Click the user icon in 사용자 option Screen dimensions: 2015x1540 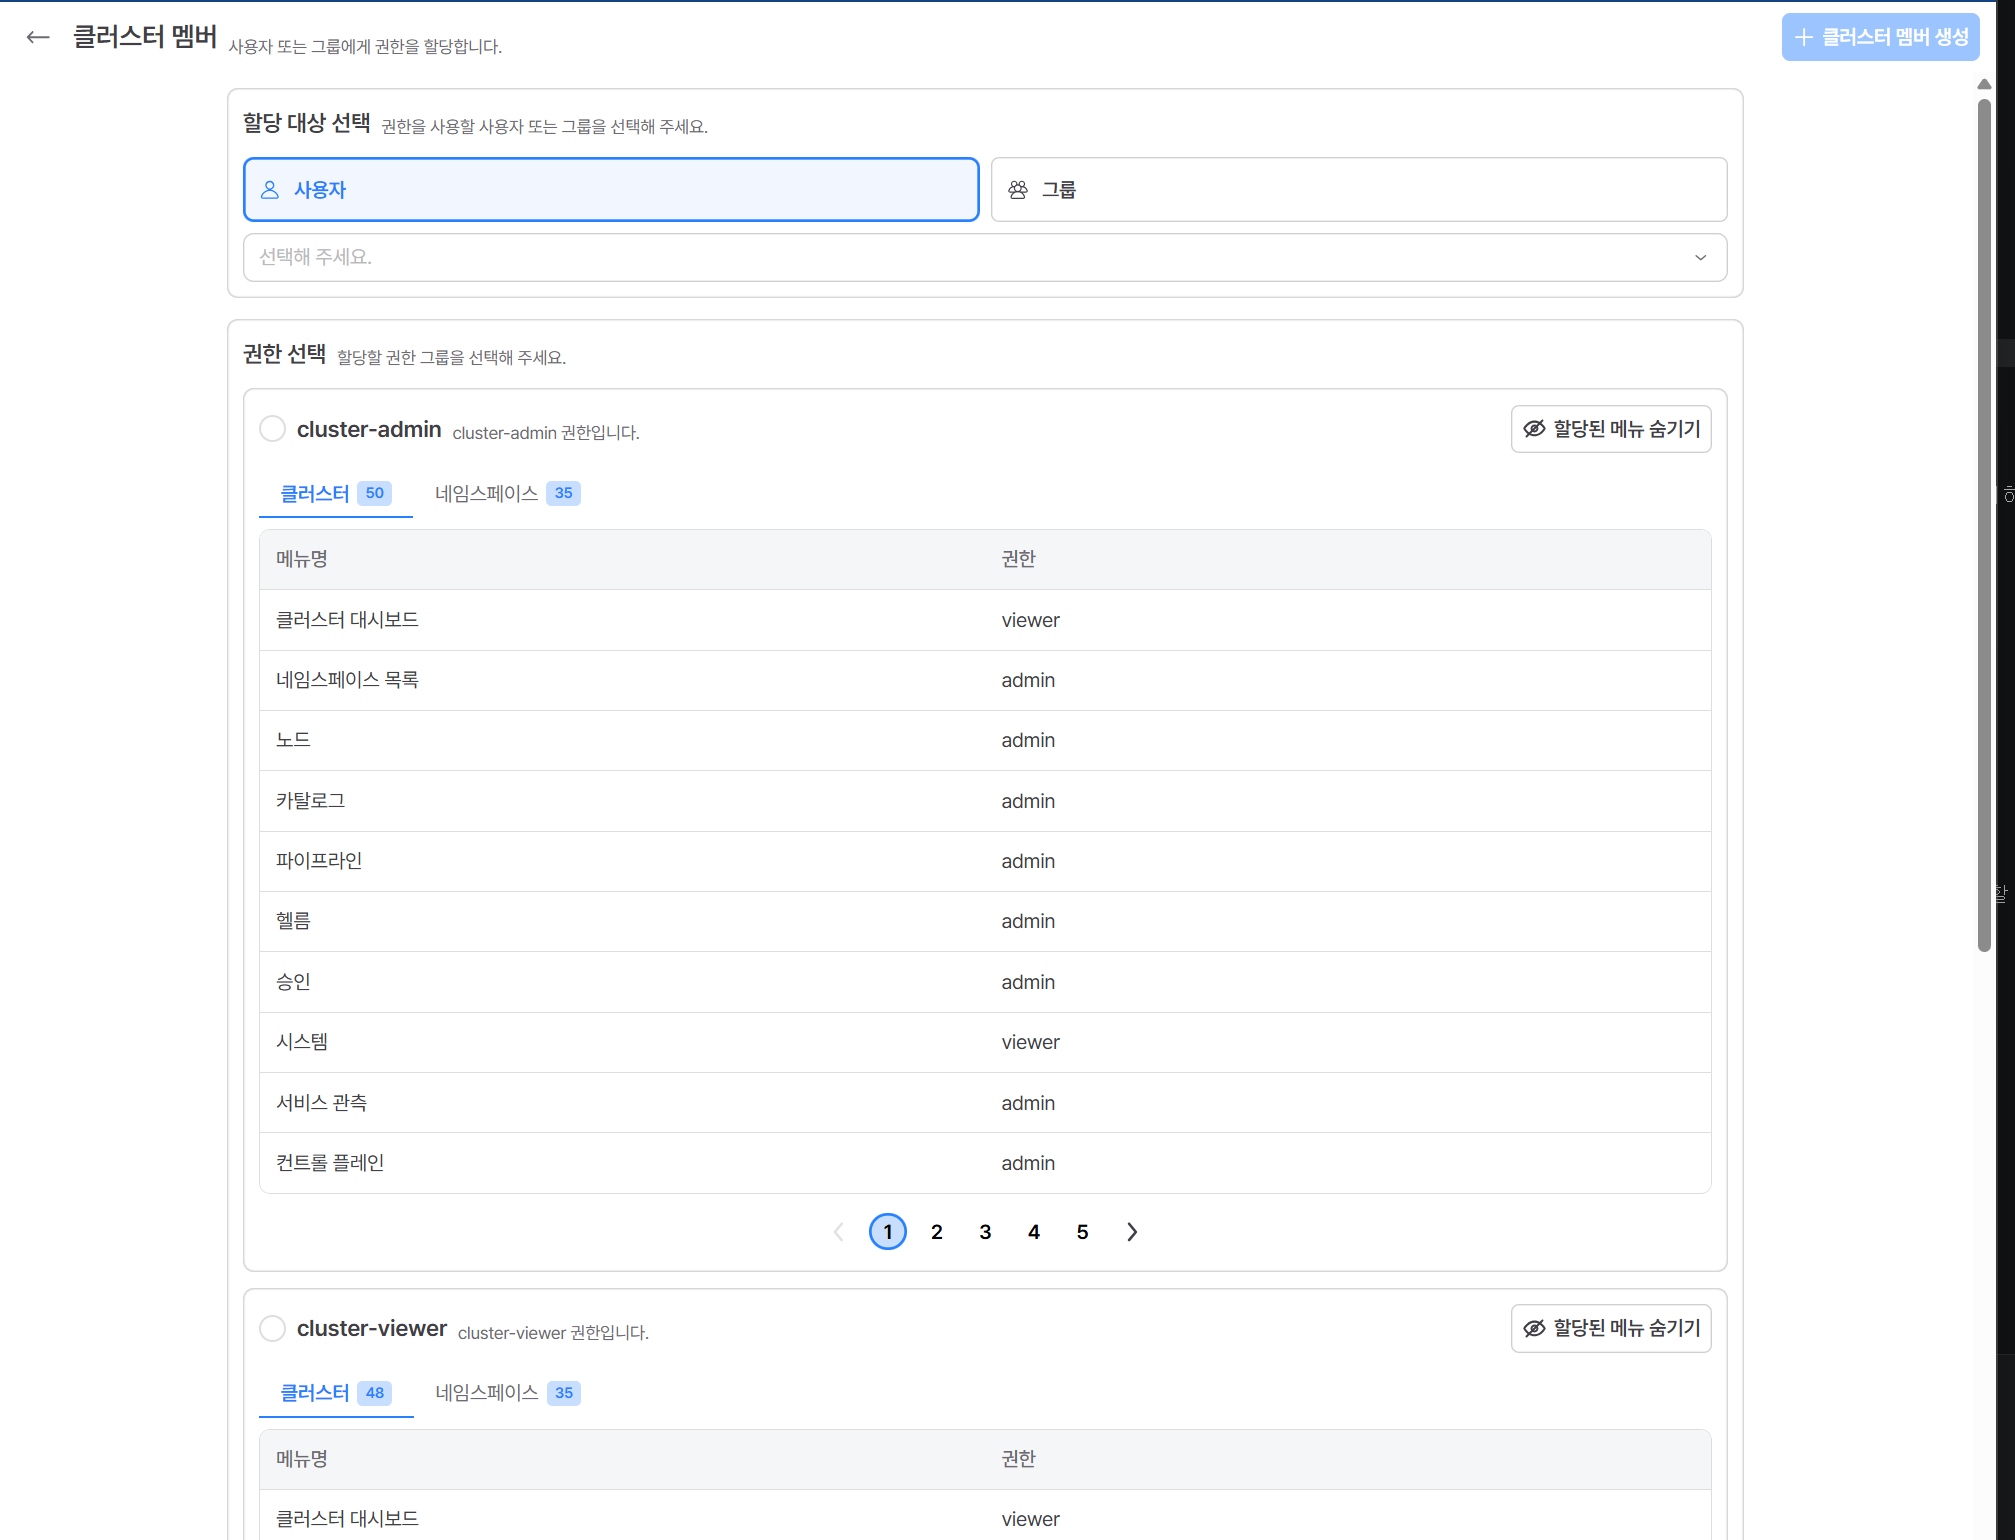coord(270,189)
